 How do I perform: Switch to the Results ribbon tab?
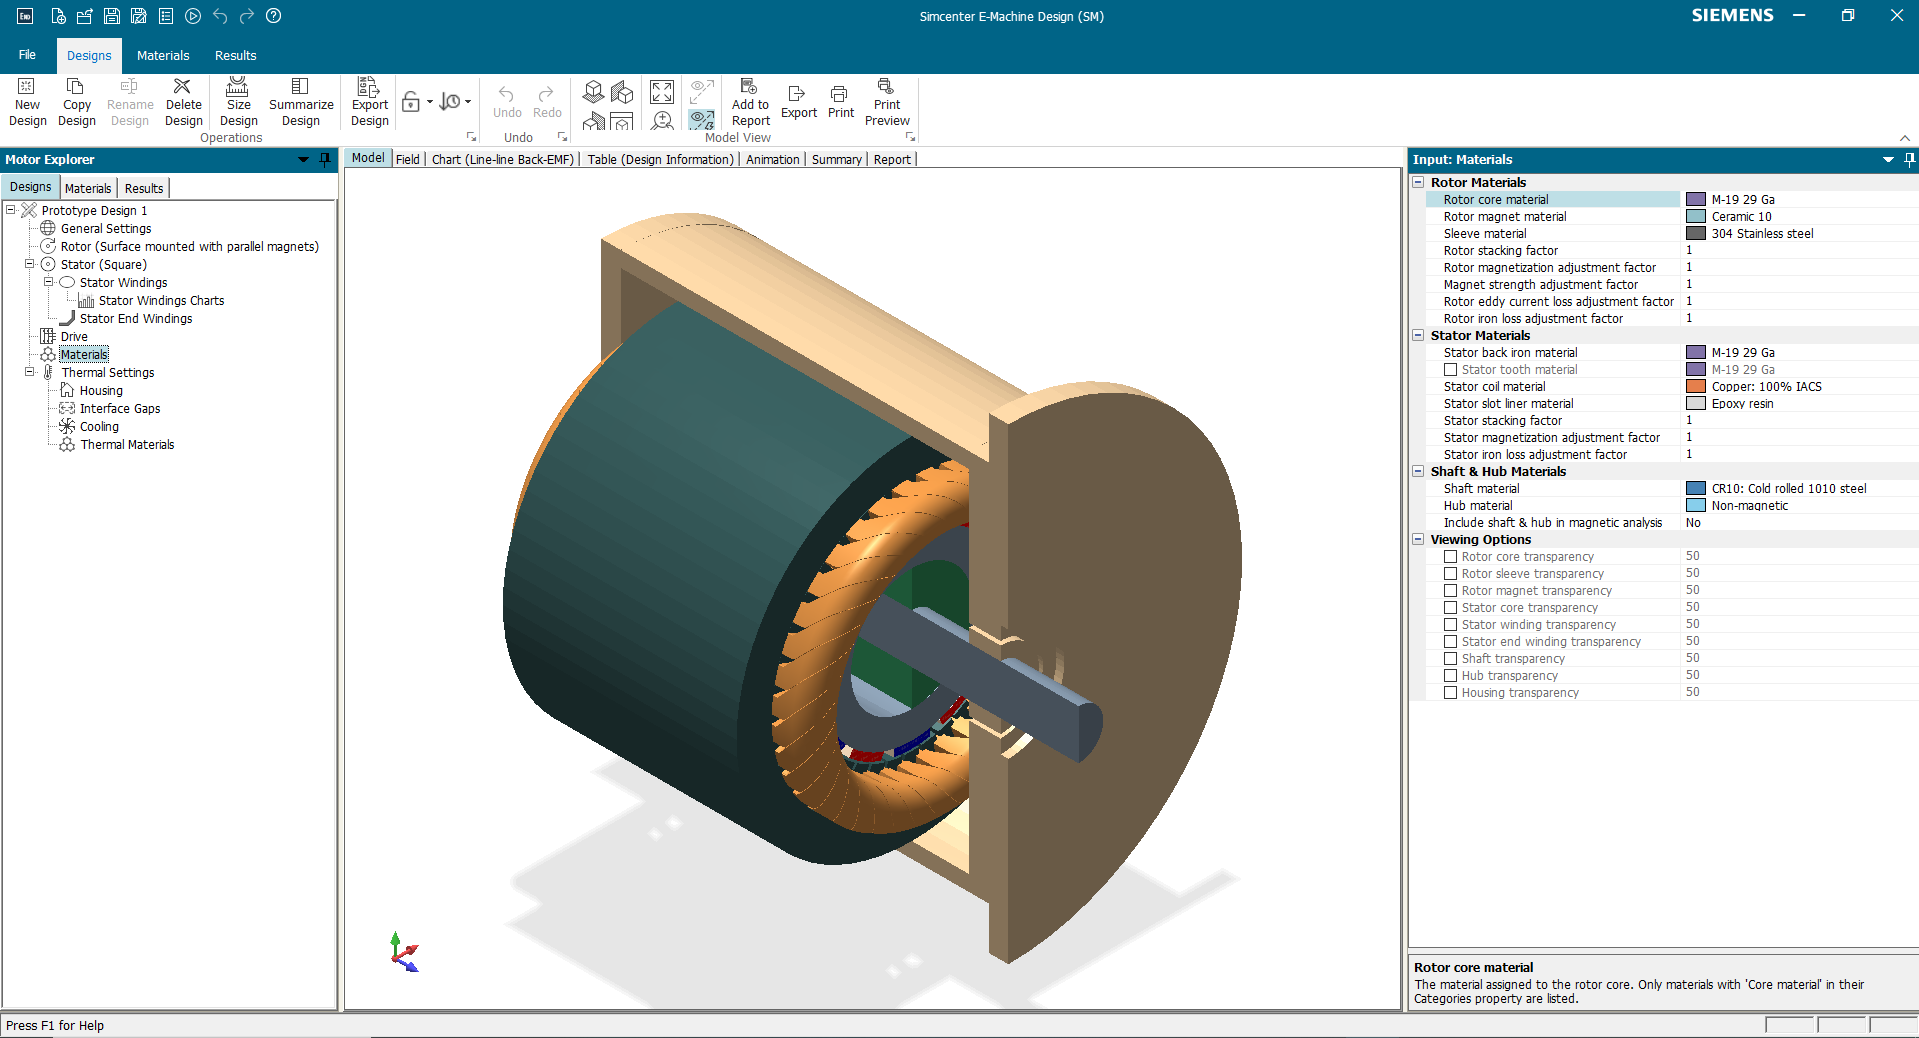point(235,56)
